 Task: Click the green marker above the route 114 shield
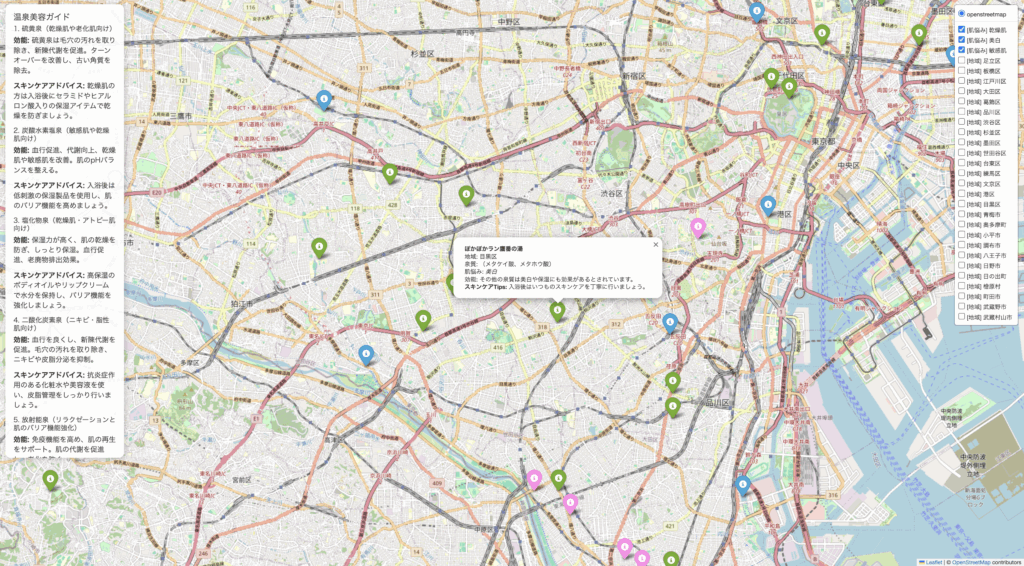tap(319, 247)
